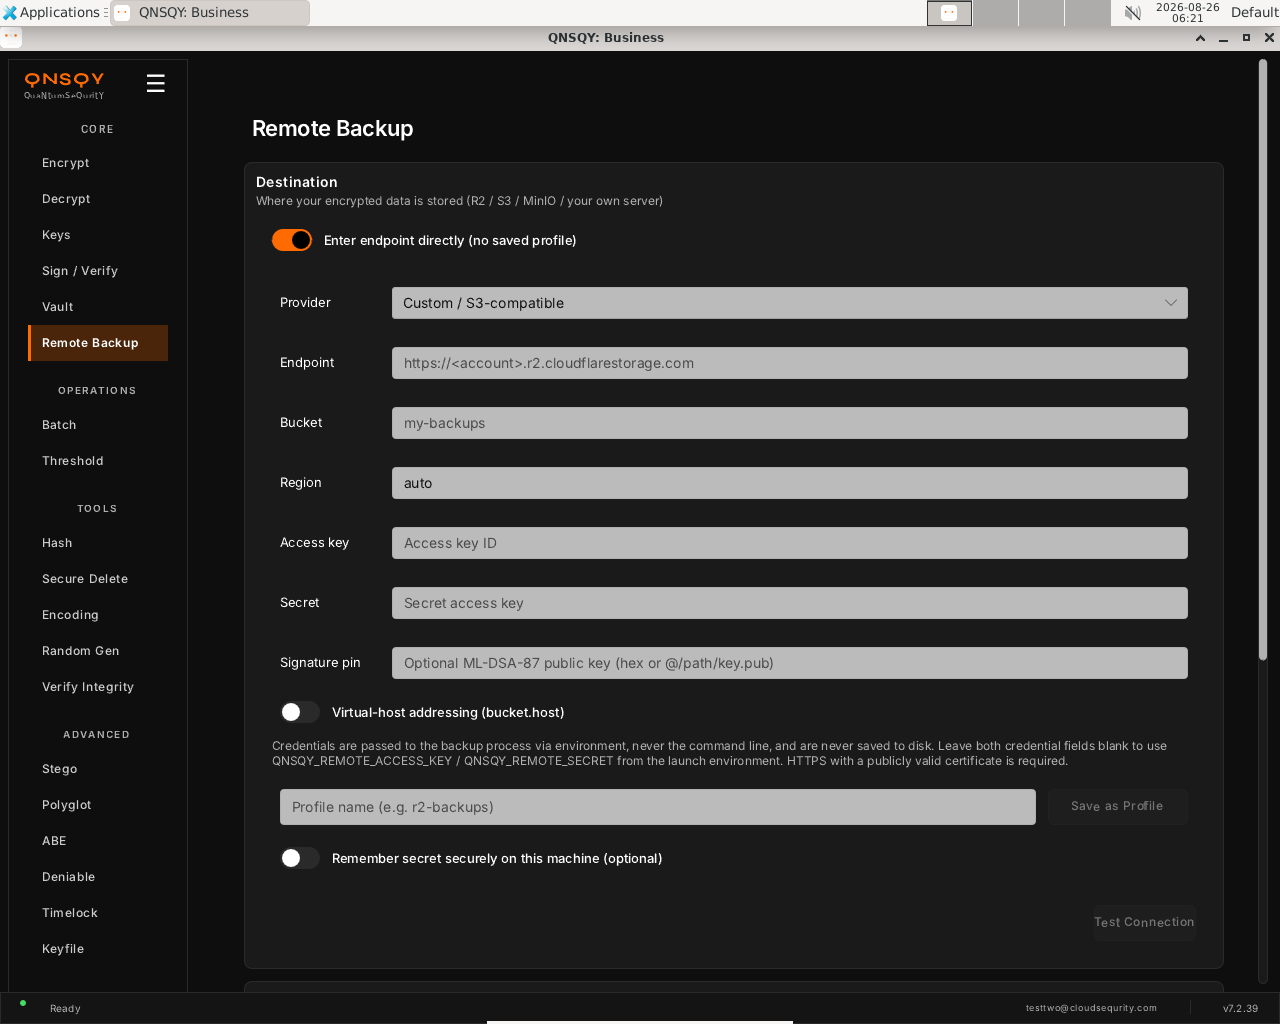Enable Remember secret securely toggle
Image resolution: width=1280 pixels, height=1024 pixels.
[x=300, y=858]
